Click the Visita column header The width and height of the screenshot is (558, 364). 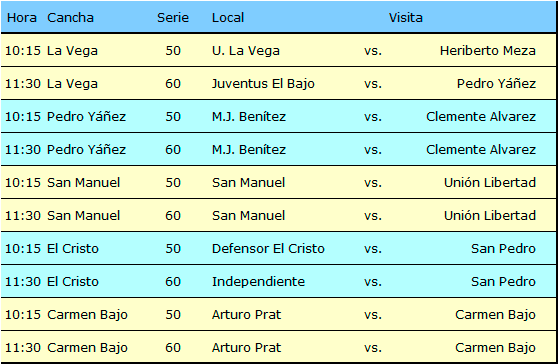pyautogui.click(x=406, y=17)
